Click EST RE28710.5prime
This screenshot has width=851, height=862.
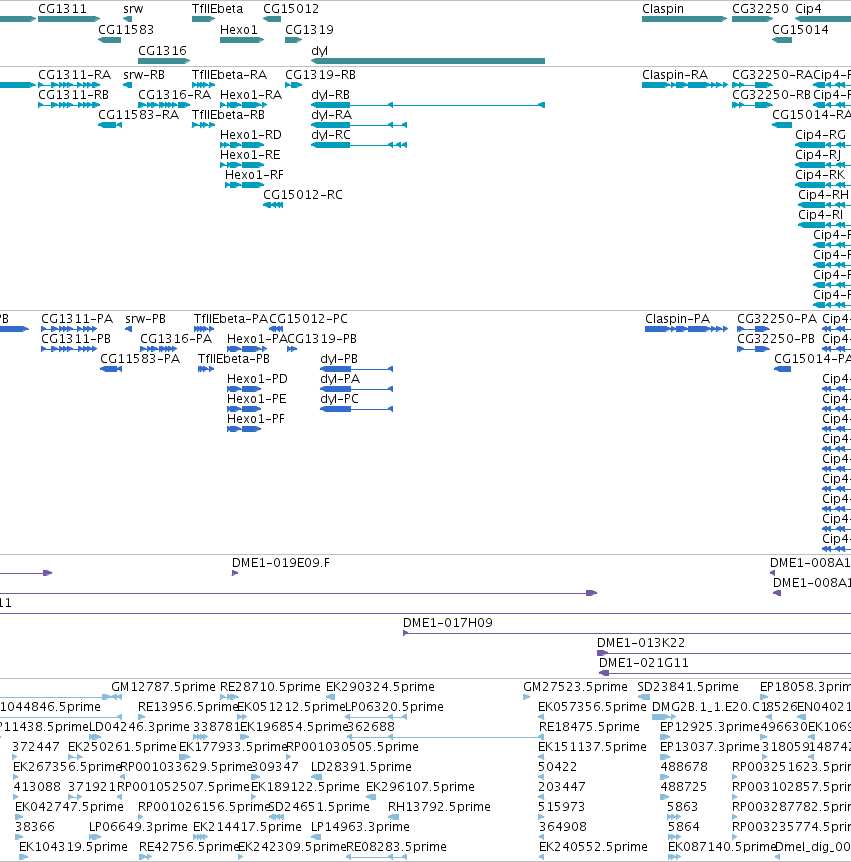coord(270,687)
